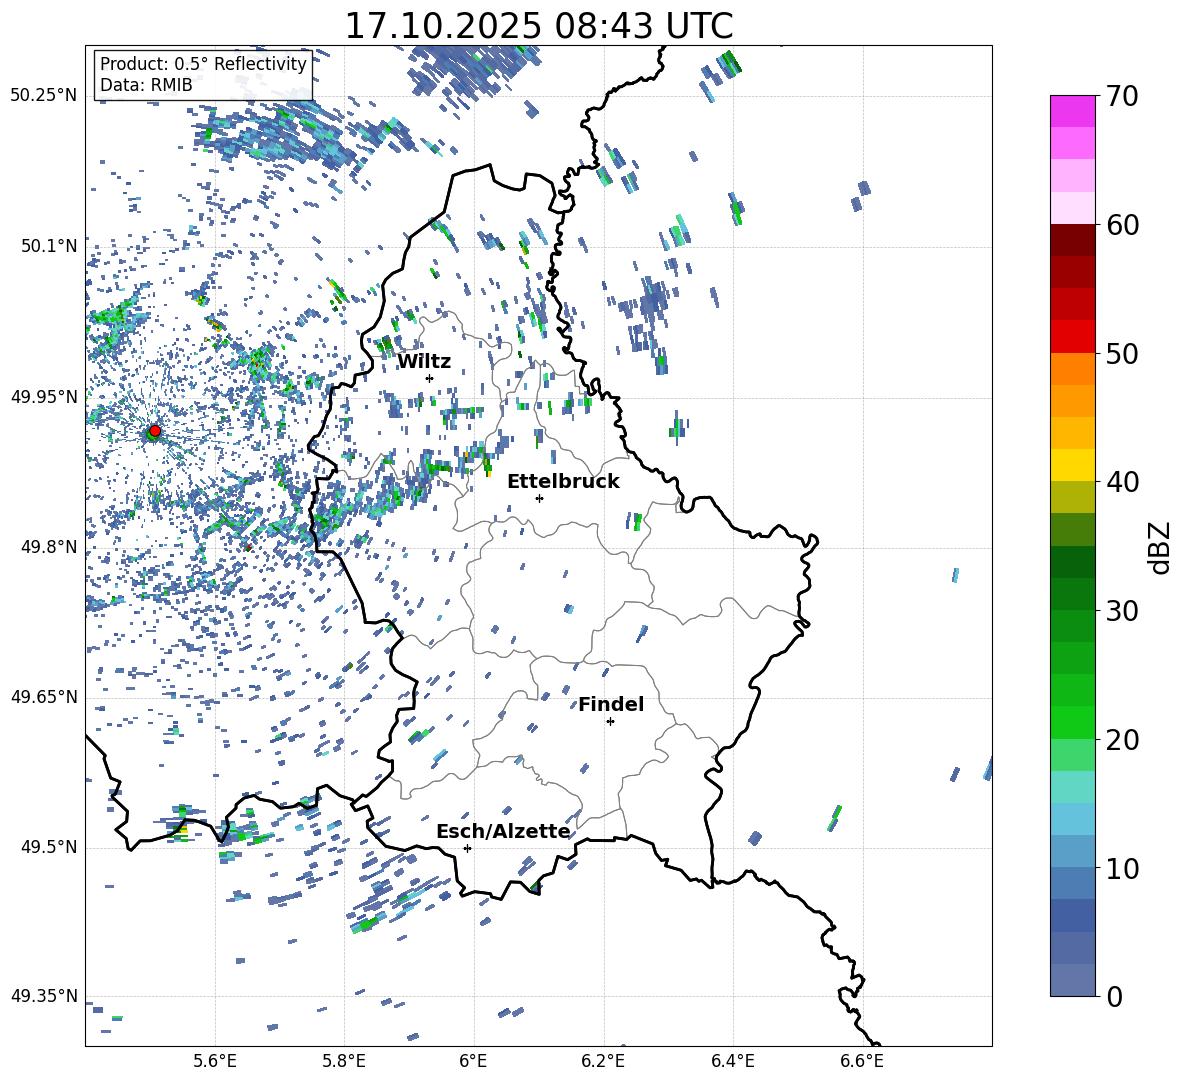Click the Findel station cross marker
The image size is (1184, 1081).
tap(610, 721)
